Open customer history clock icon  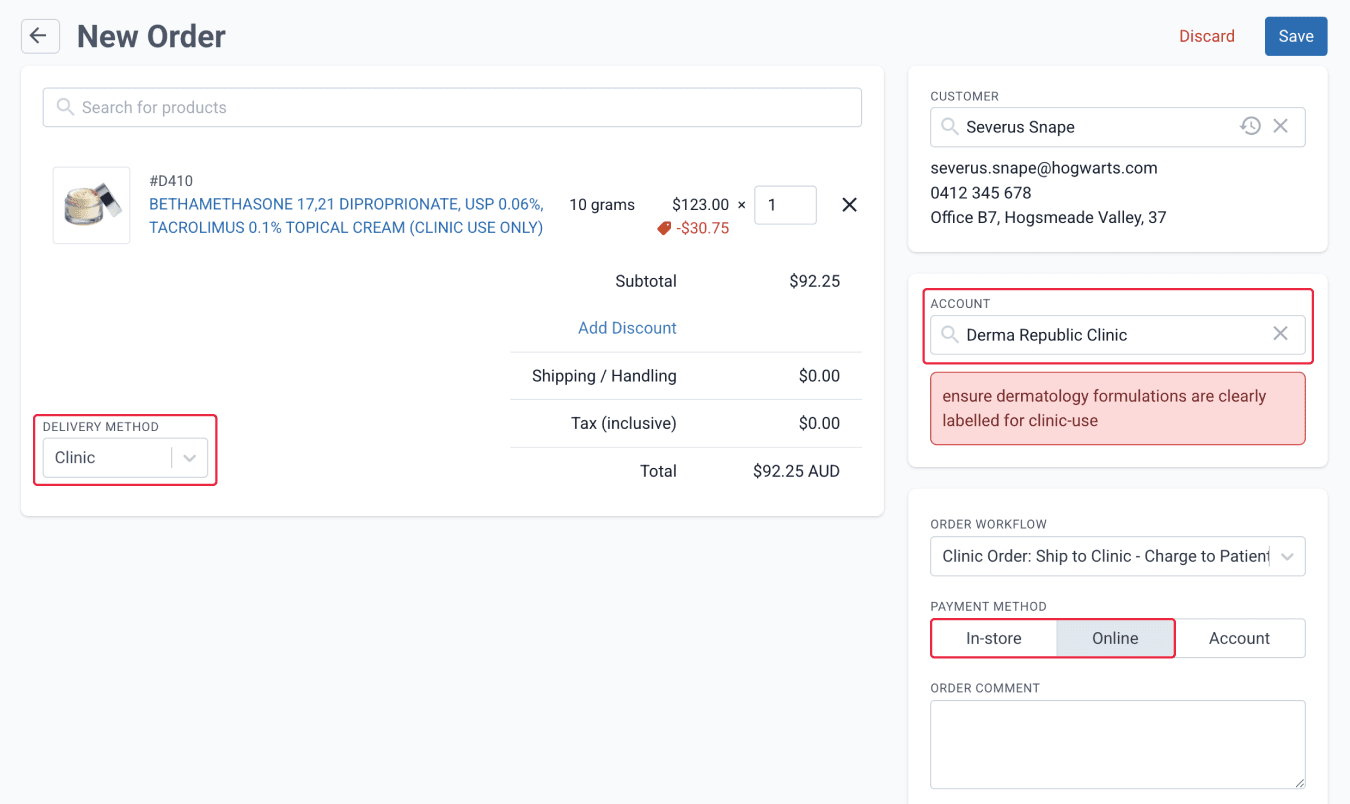pos(1250,127)
